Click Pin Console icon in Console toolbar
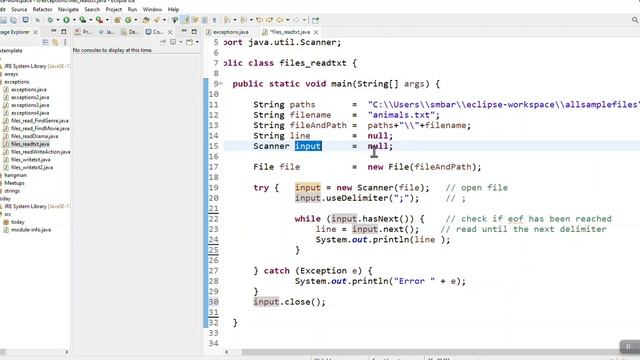The image size is (640, 360). click(163, 42)
